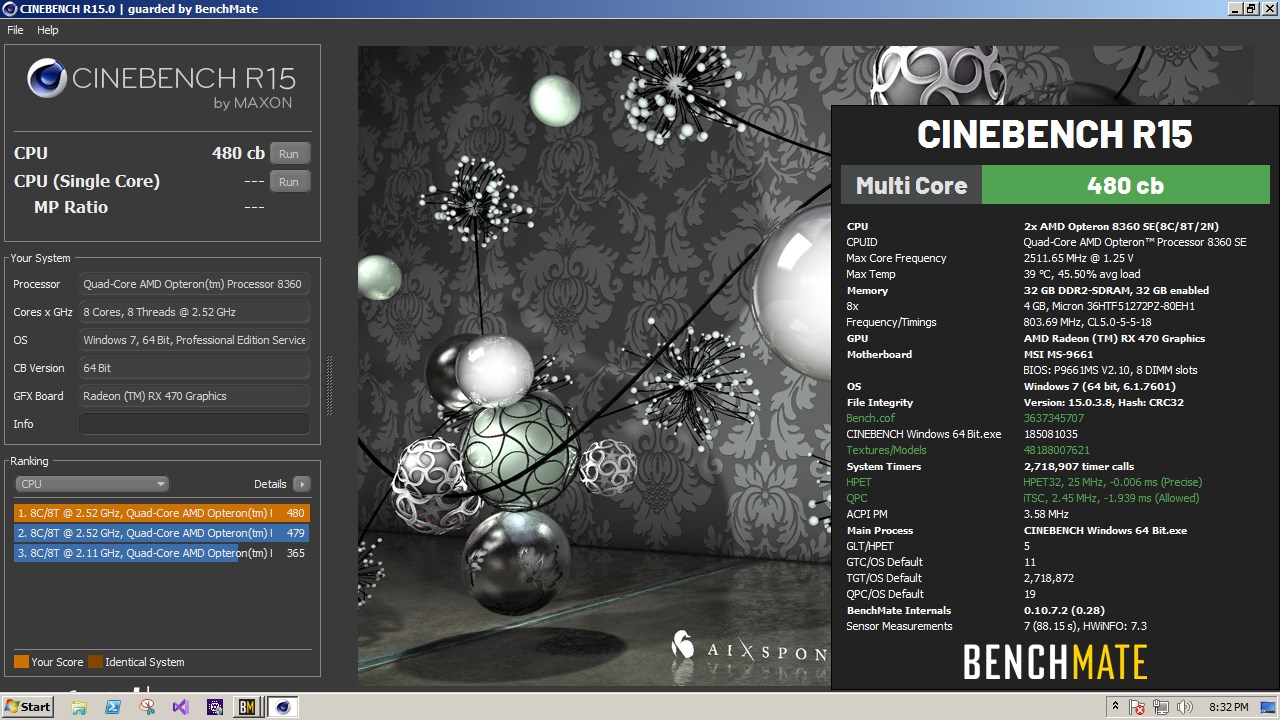Run the CPU (Single Core) benchmark

[289, 182]
